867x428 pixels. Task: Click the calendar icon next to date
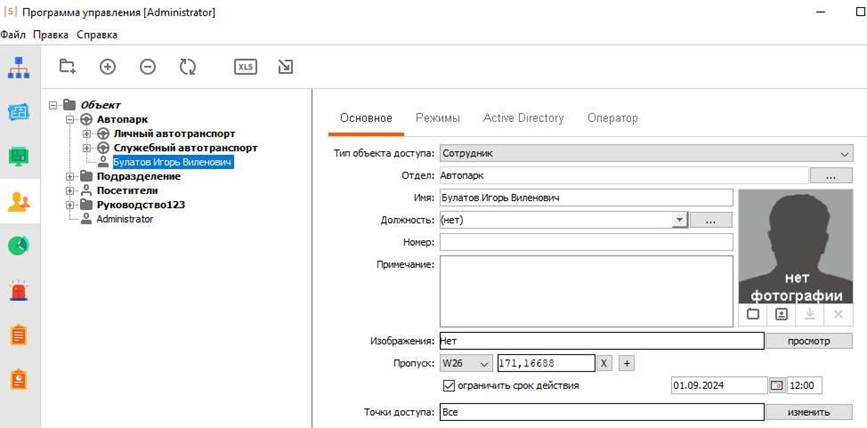point(776,385)
